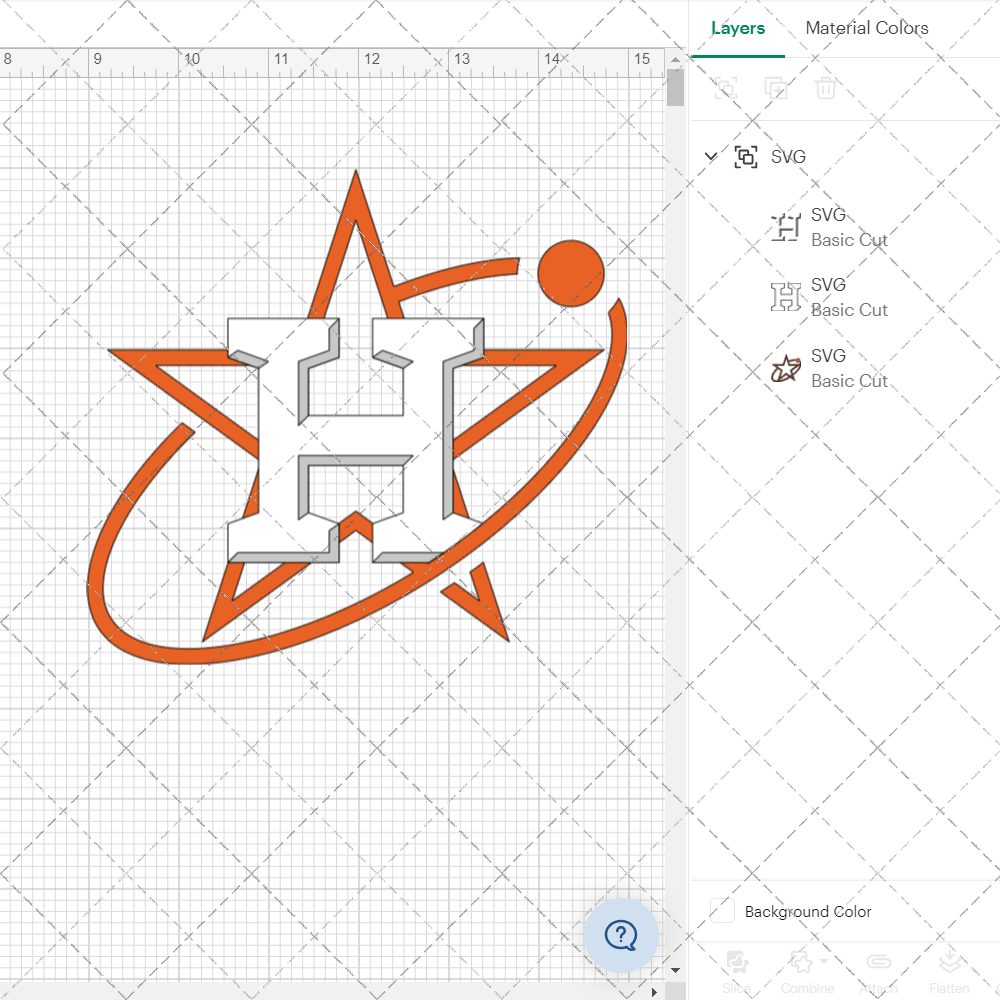Click the Group icon in Layers toolbar
Screen dimensions: 1000x1000
[x=726, y=88]
